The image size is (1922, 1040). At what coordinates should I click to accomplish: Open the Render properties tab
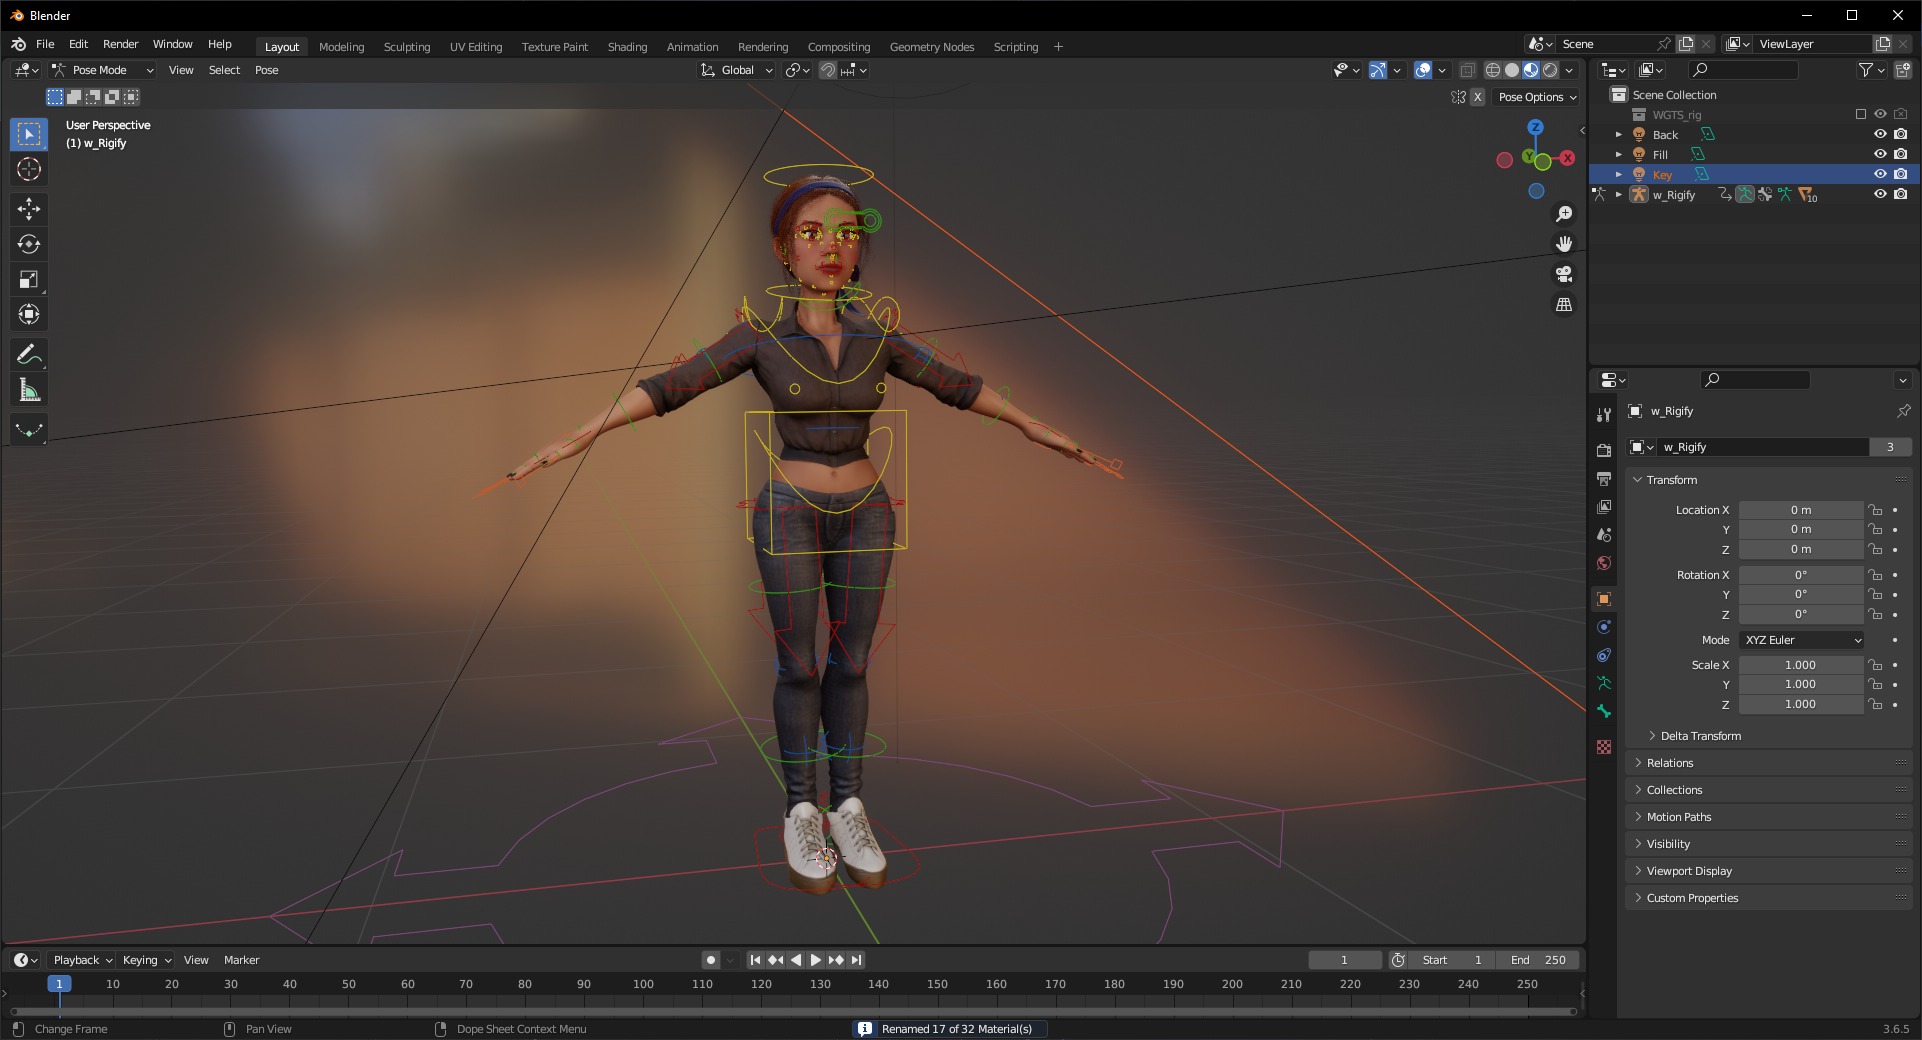point(1604,451)
